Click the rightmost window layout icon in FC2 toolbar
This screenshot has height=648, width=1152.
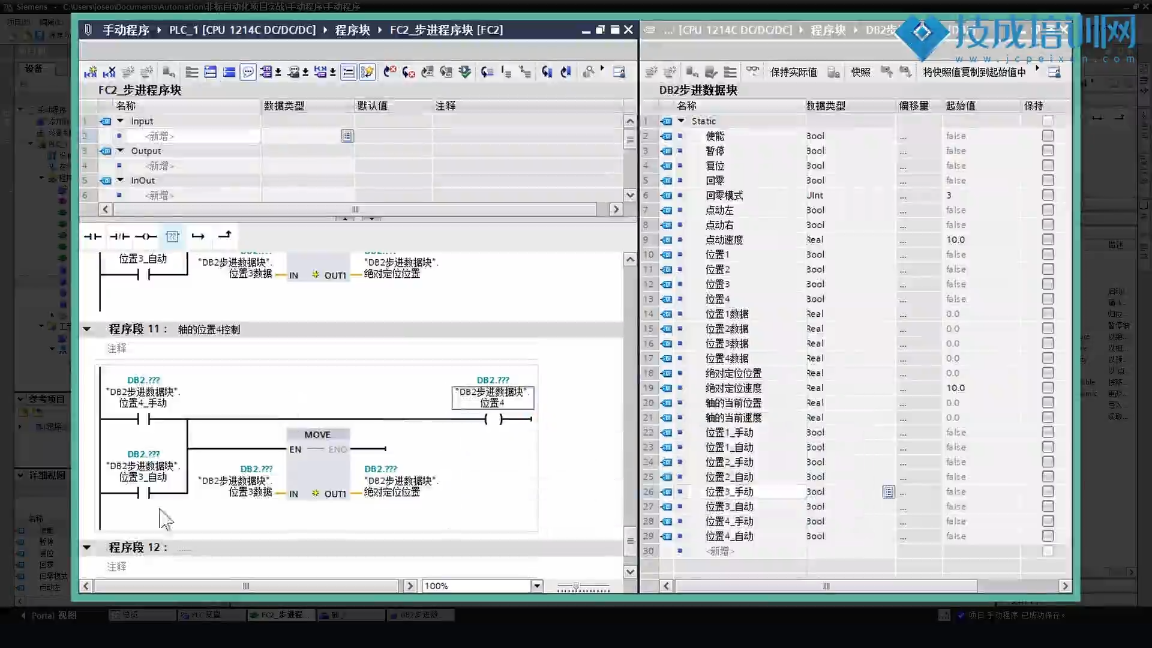point(619,72)
